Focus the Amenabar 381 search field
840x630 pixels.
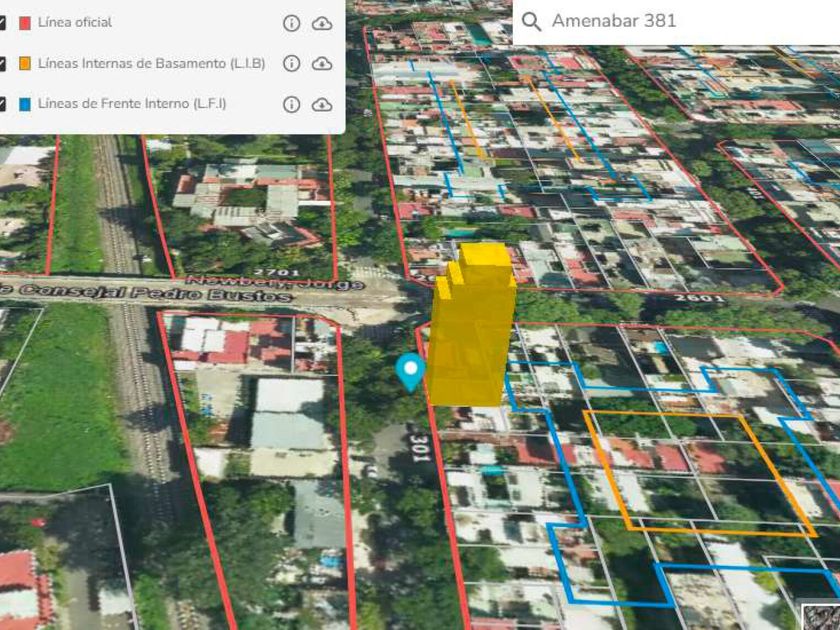(x=676, y=21)
